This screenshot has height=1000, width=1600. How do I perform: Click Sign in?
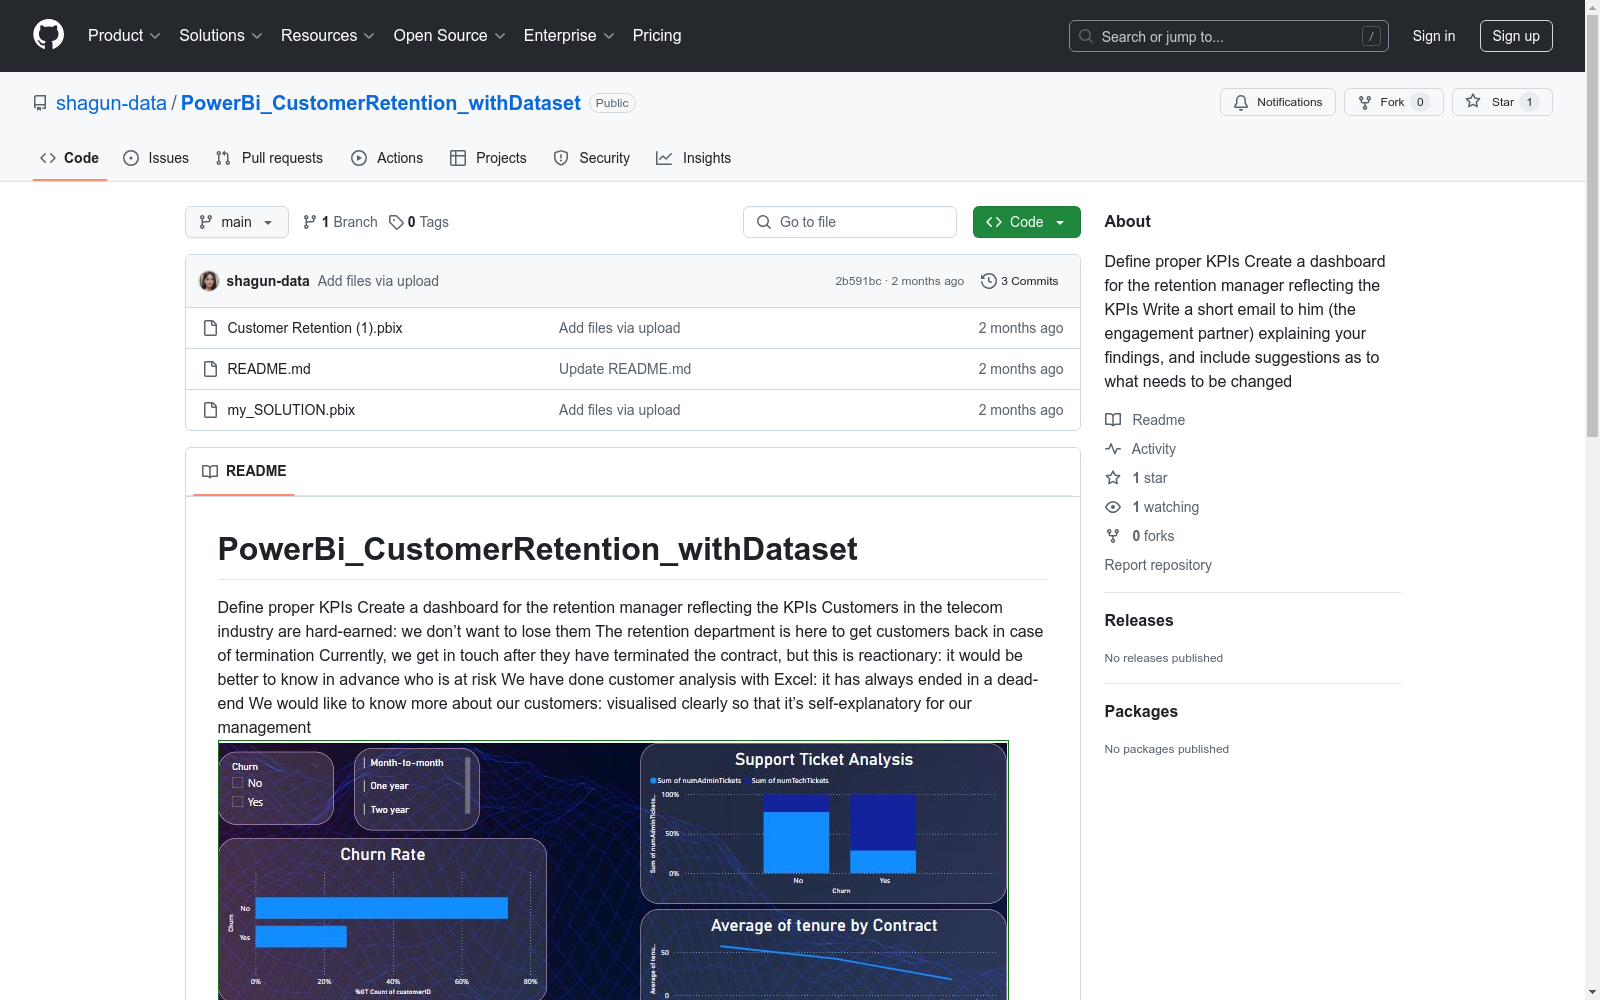1434,36
